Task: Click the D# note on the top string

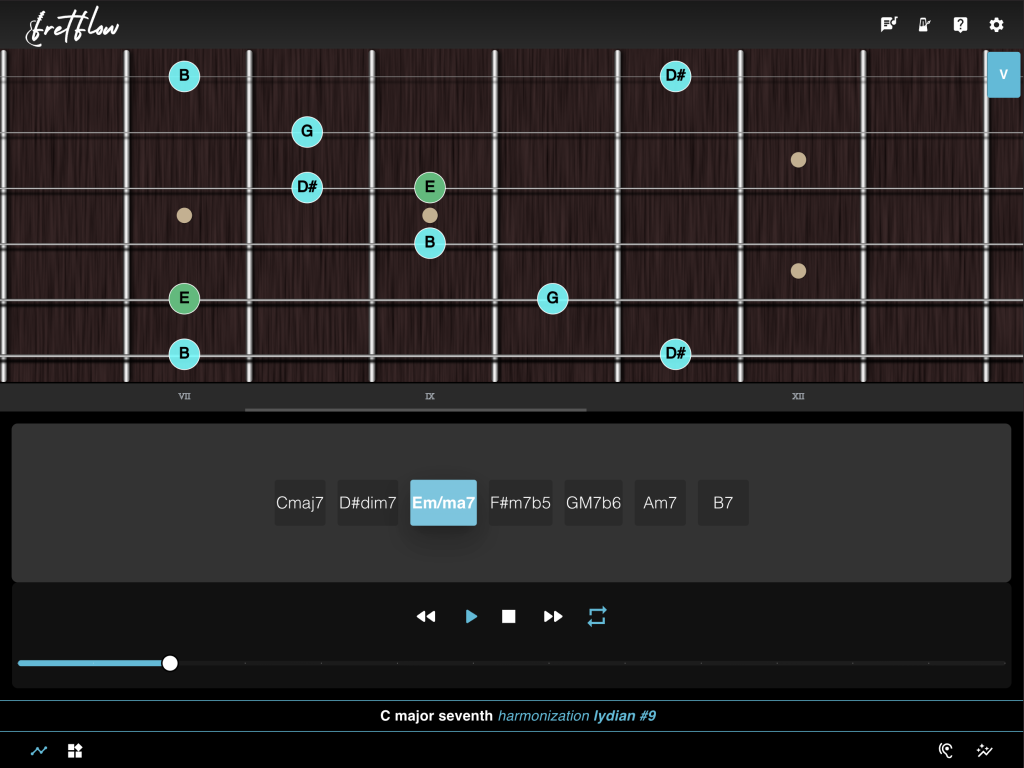Action: click(x=675, y=76)
